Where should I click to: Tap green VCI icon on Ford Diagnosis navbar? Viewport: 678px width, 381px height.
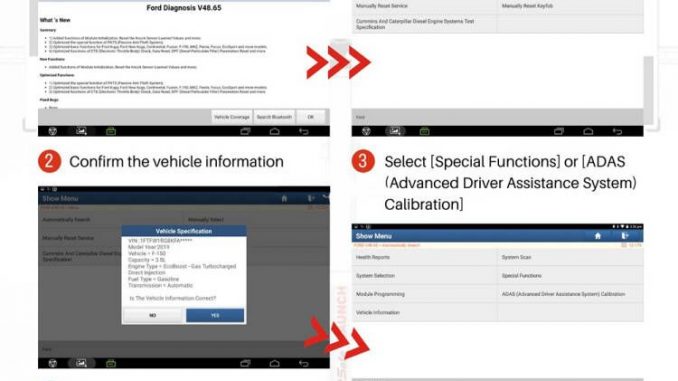(x=111, y=131)
